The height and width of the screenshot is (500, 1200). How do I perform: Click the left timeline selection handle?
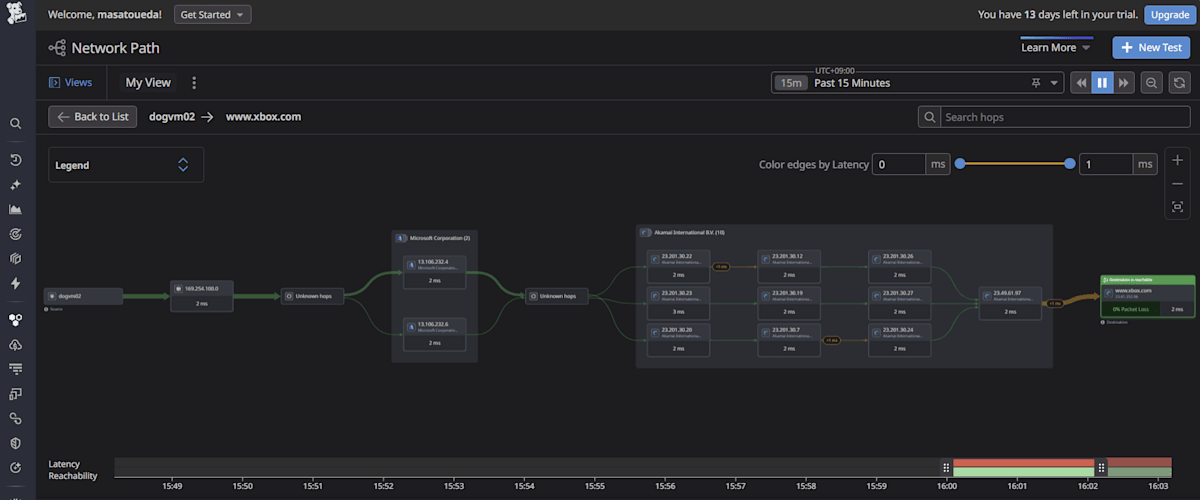click(x=947, y=468)
